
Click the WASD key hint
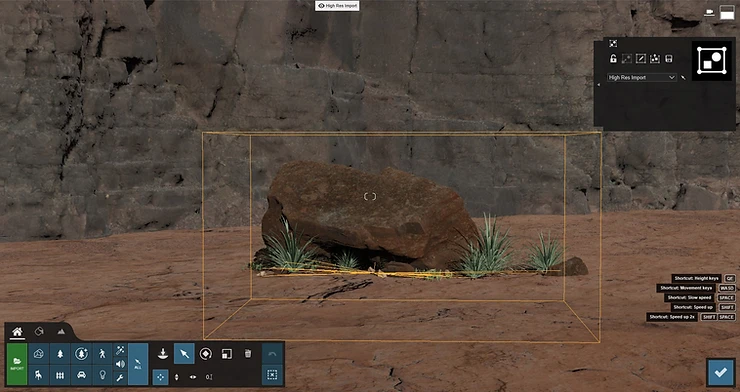point(727,288)
